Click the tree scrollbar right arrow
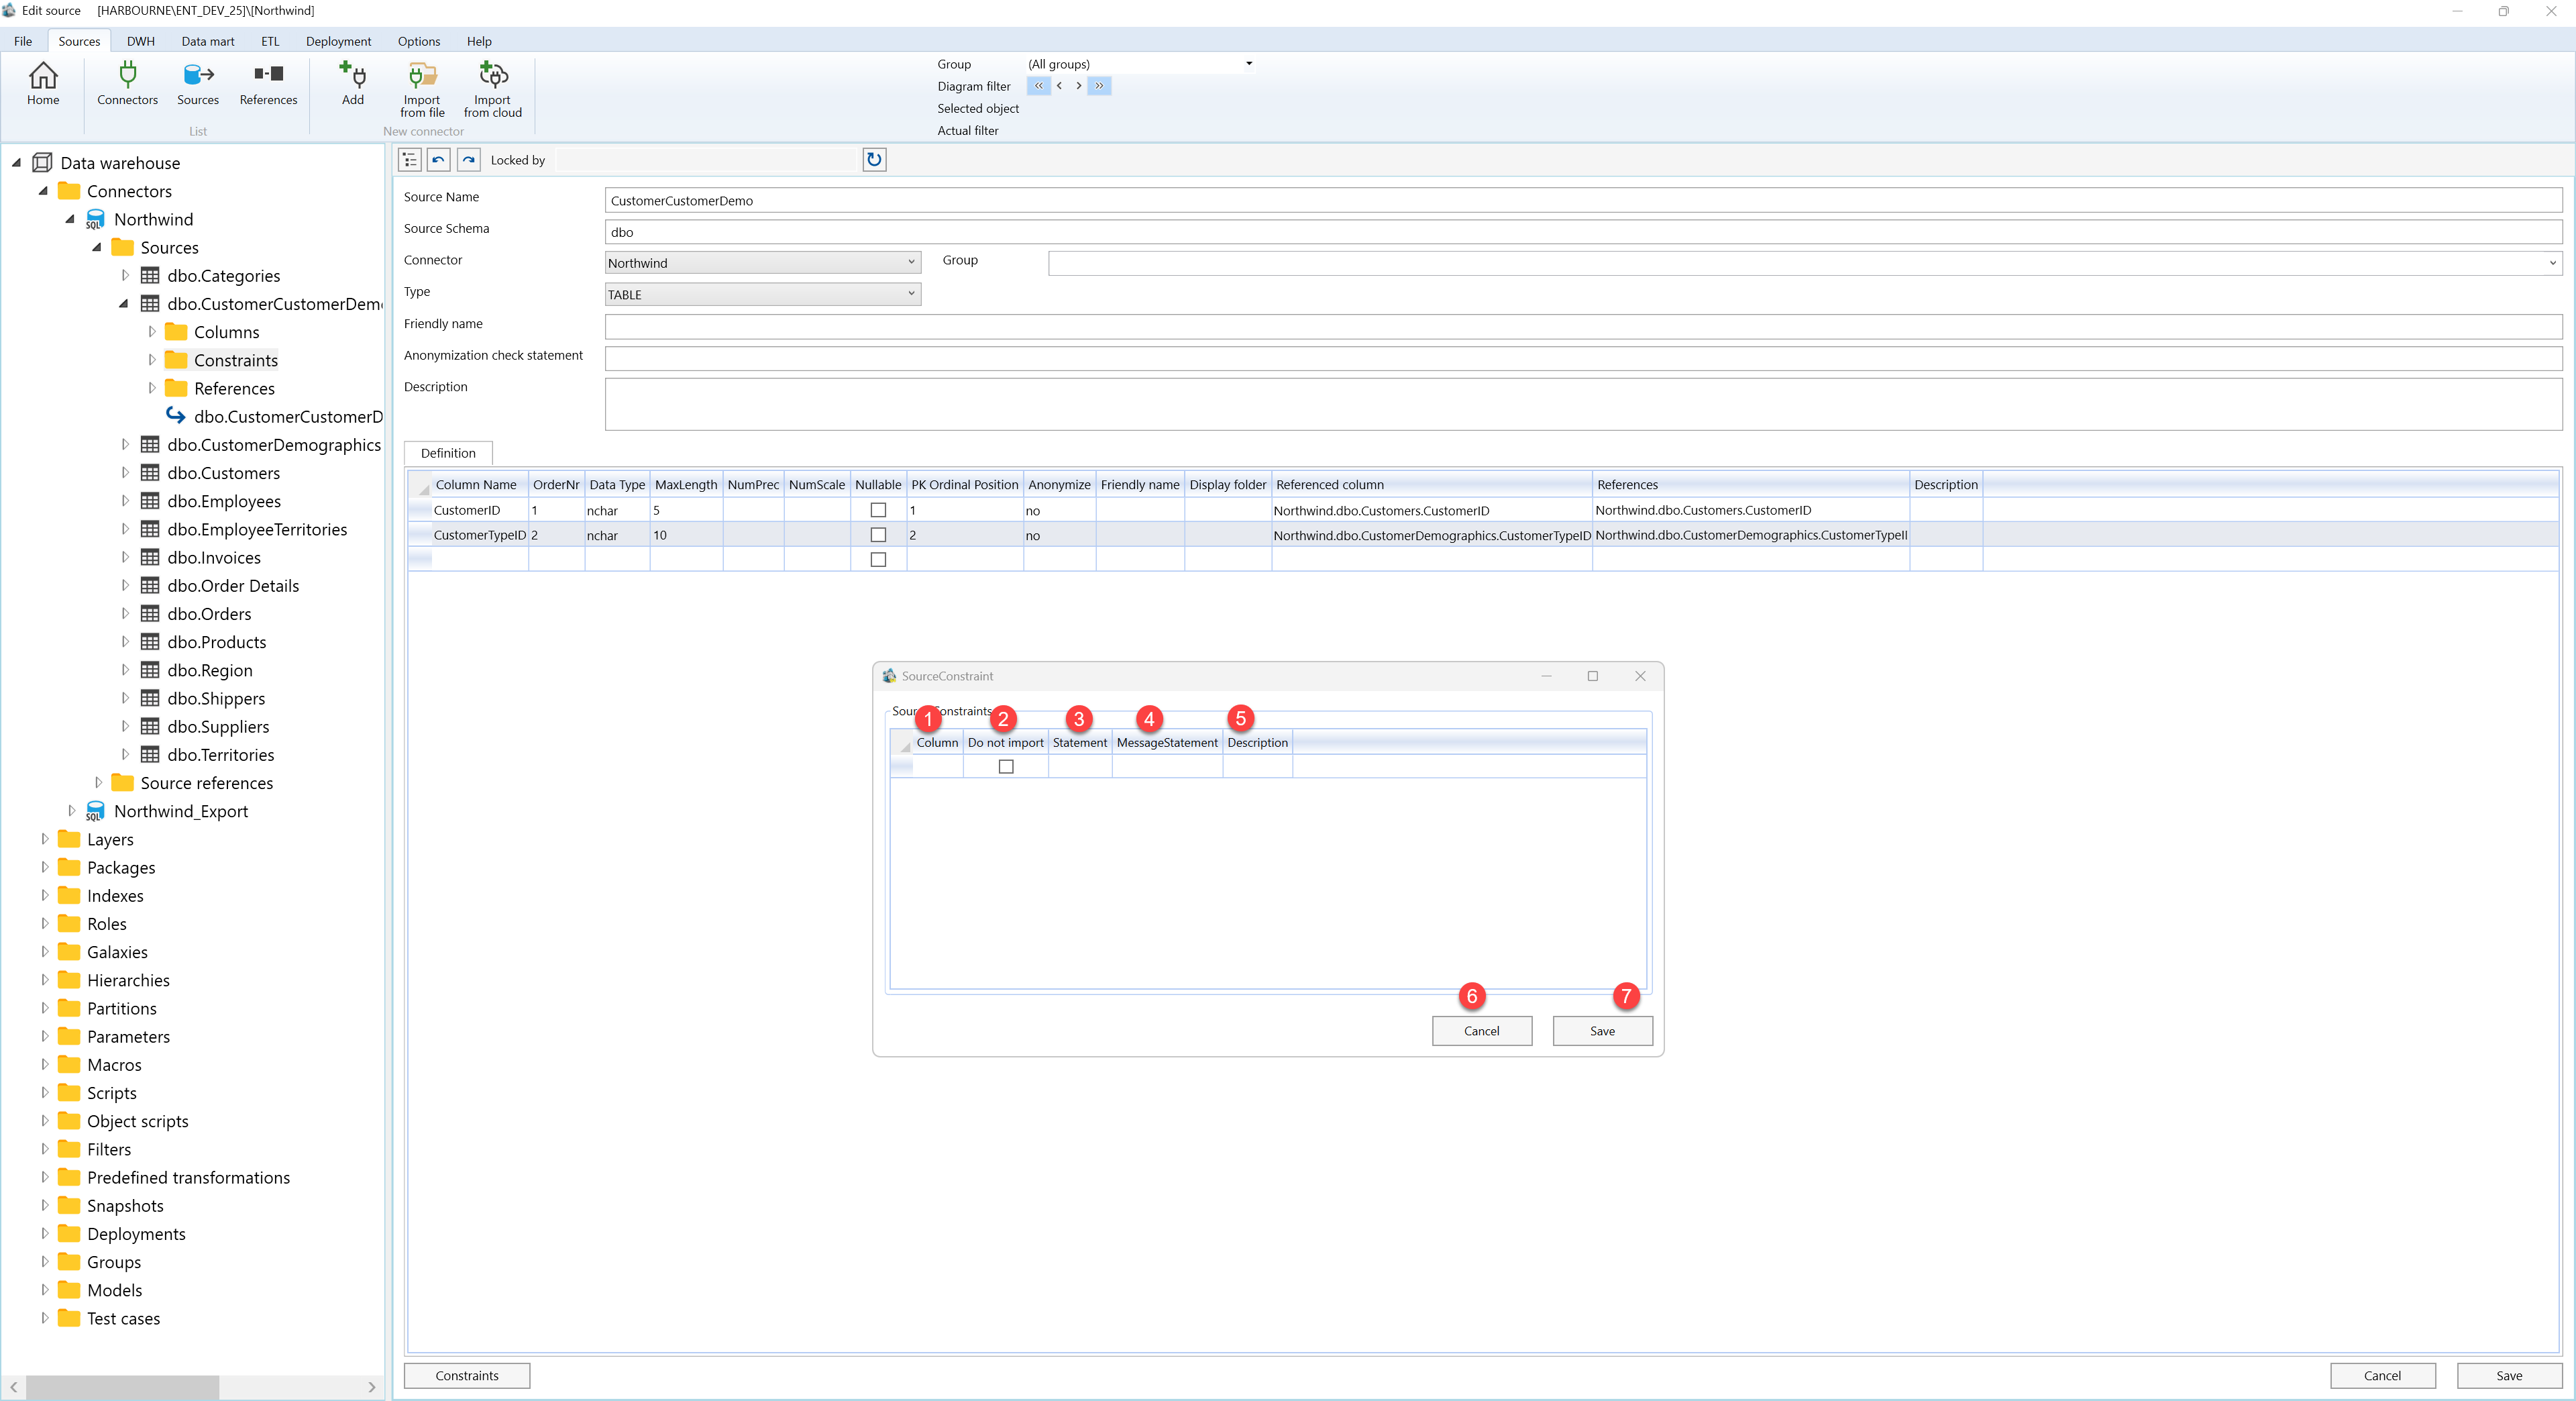 click(x=372, y=1387)
